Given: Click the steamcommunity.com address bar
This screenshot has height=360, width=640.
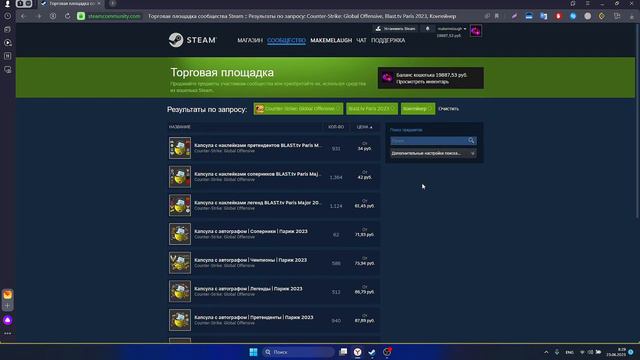Looking at the screenshot, I should pyautogui.click(x=114, y=16).
